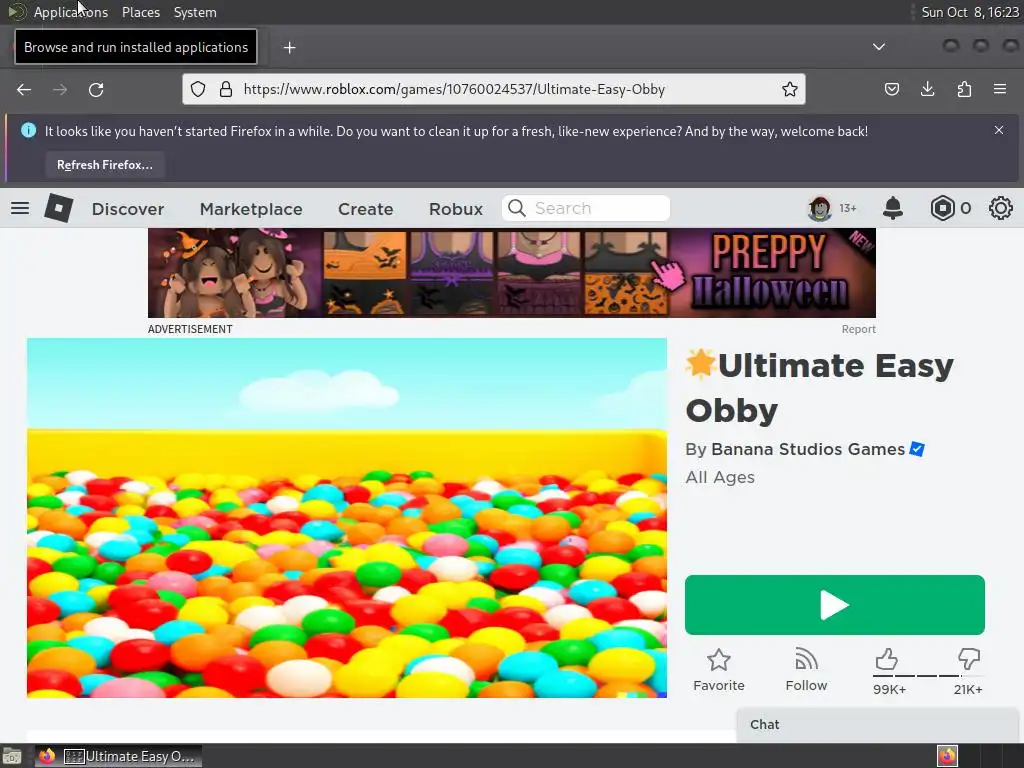Like the game with thumbs up
1024x768 pixels.
click(x=886, y=660)
